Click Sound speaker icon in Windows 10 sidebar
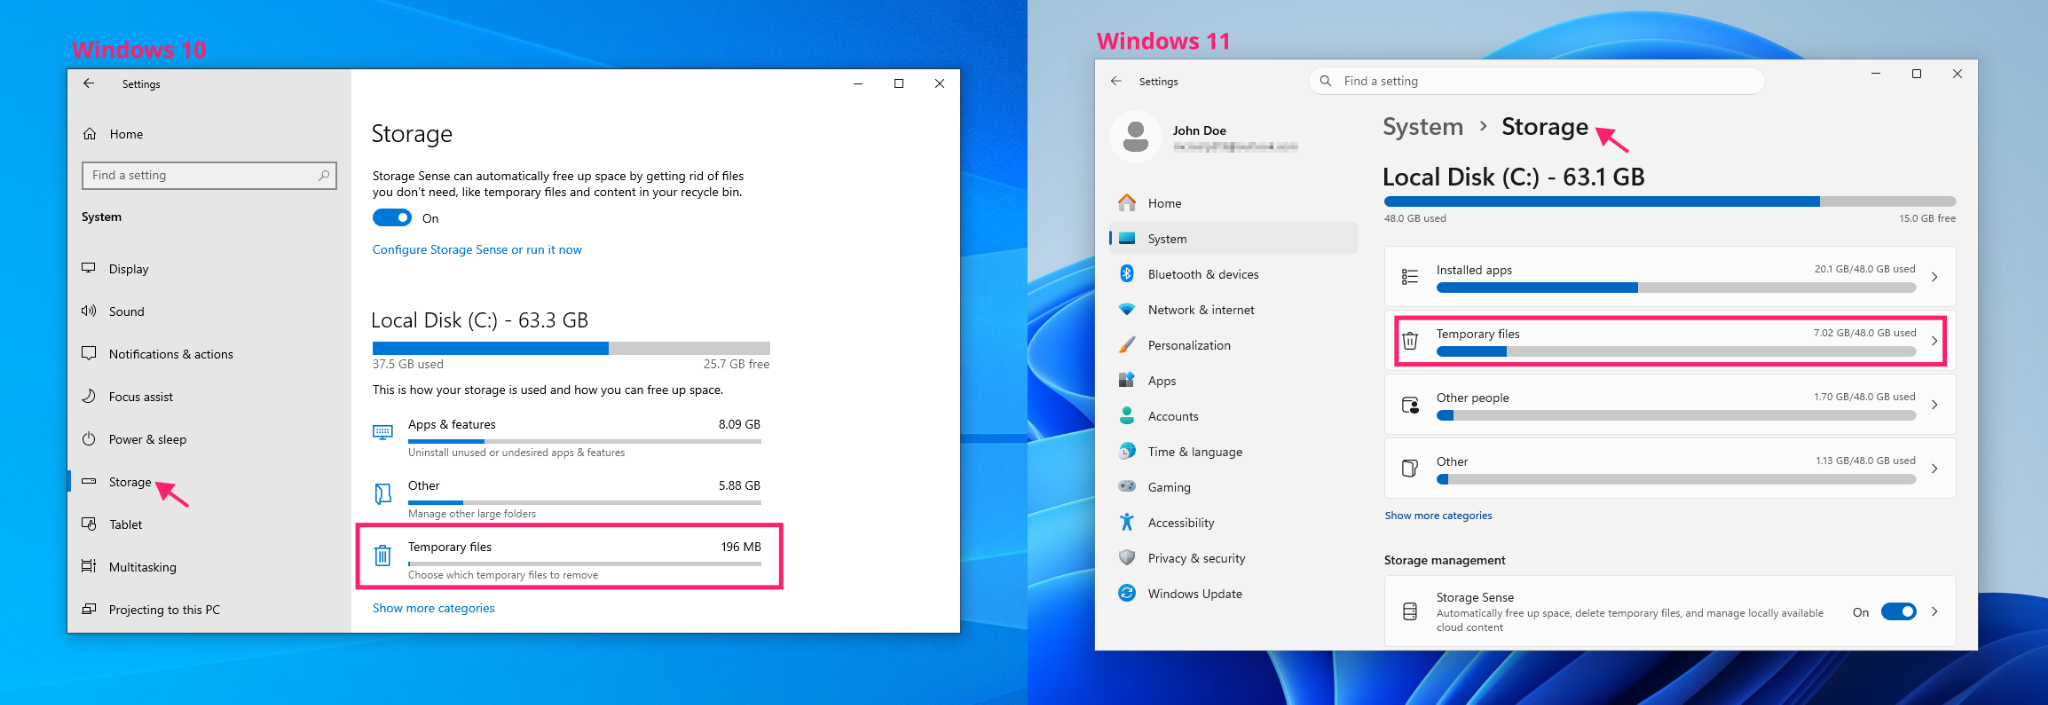This screenshot has width=2048, height=705. coord(89,311)
